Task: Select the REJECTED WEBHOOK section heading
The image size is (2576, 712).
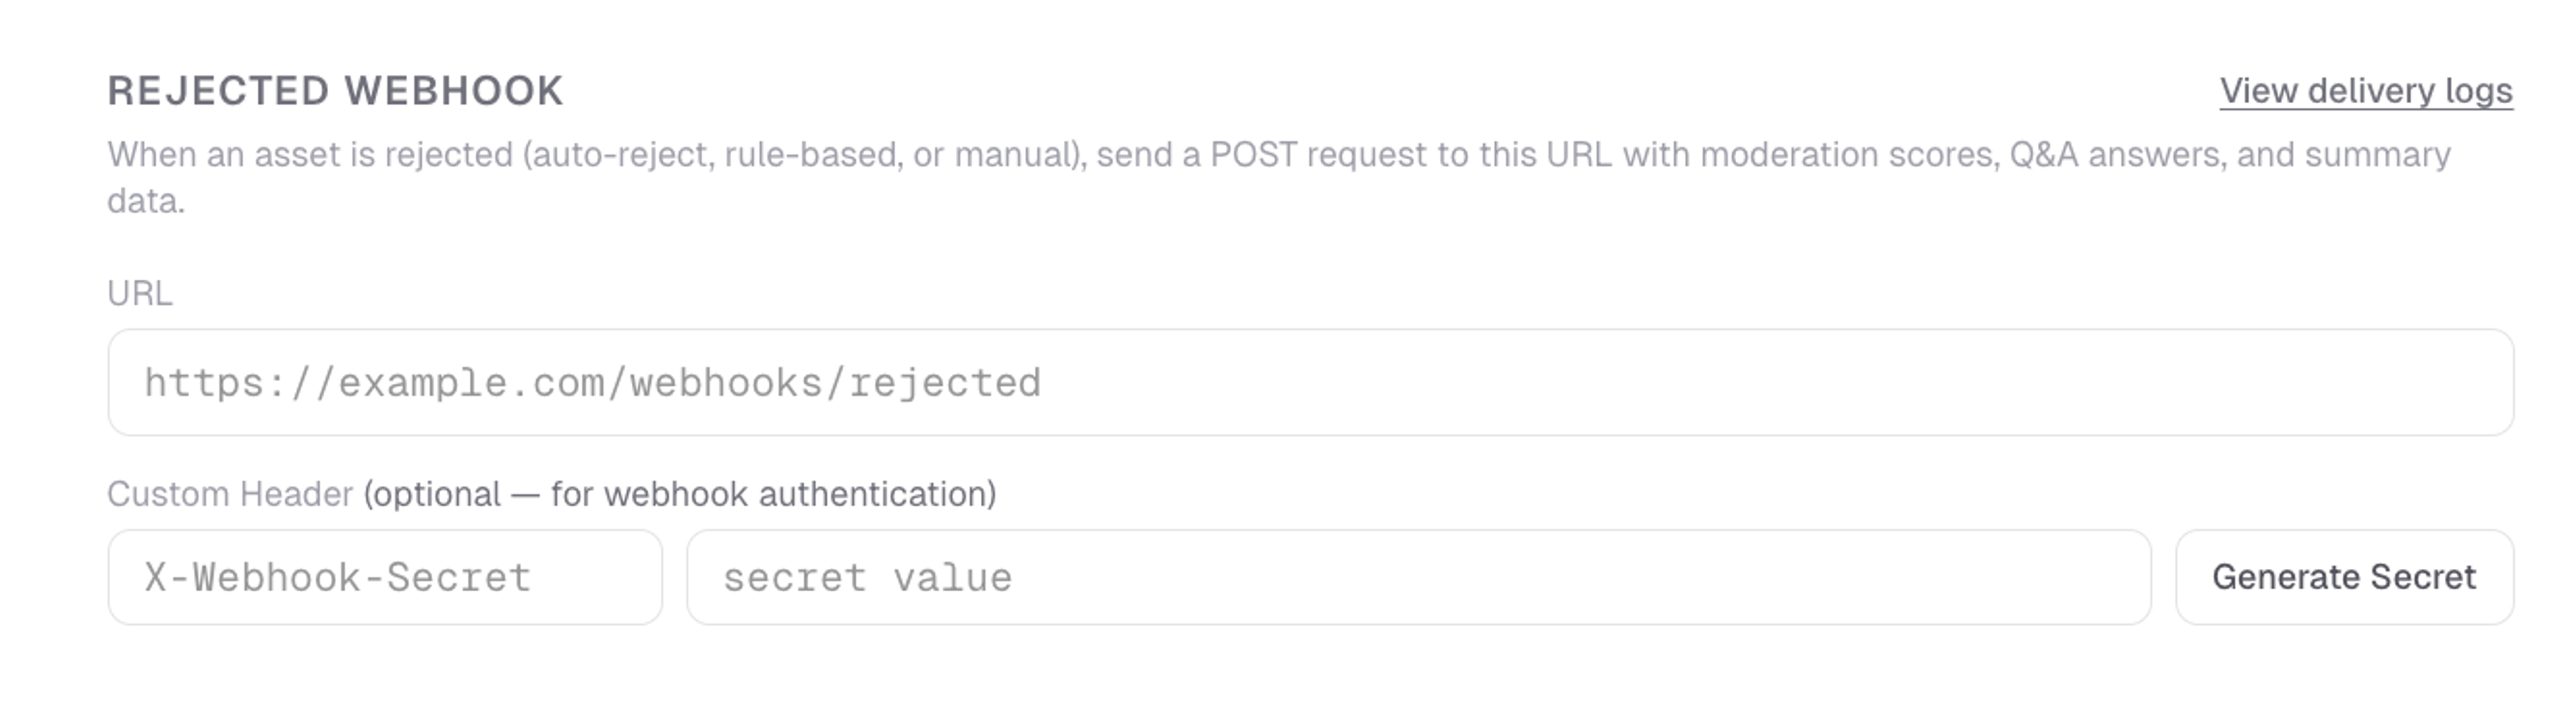Action: 335,90
